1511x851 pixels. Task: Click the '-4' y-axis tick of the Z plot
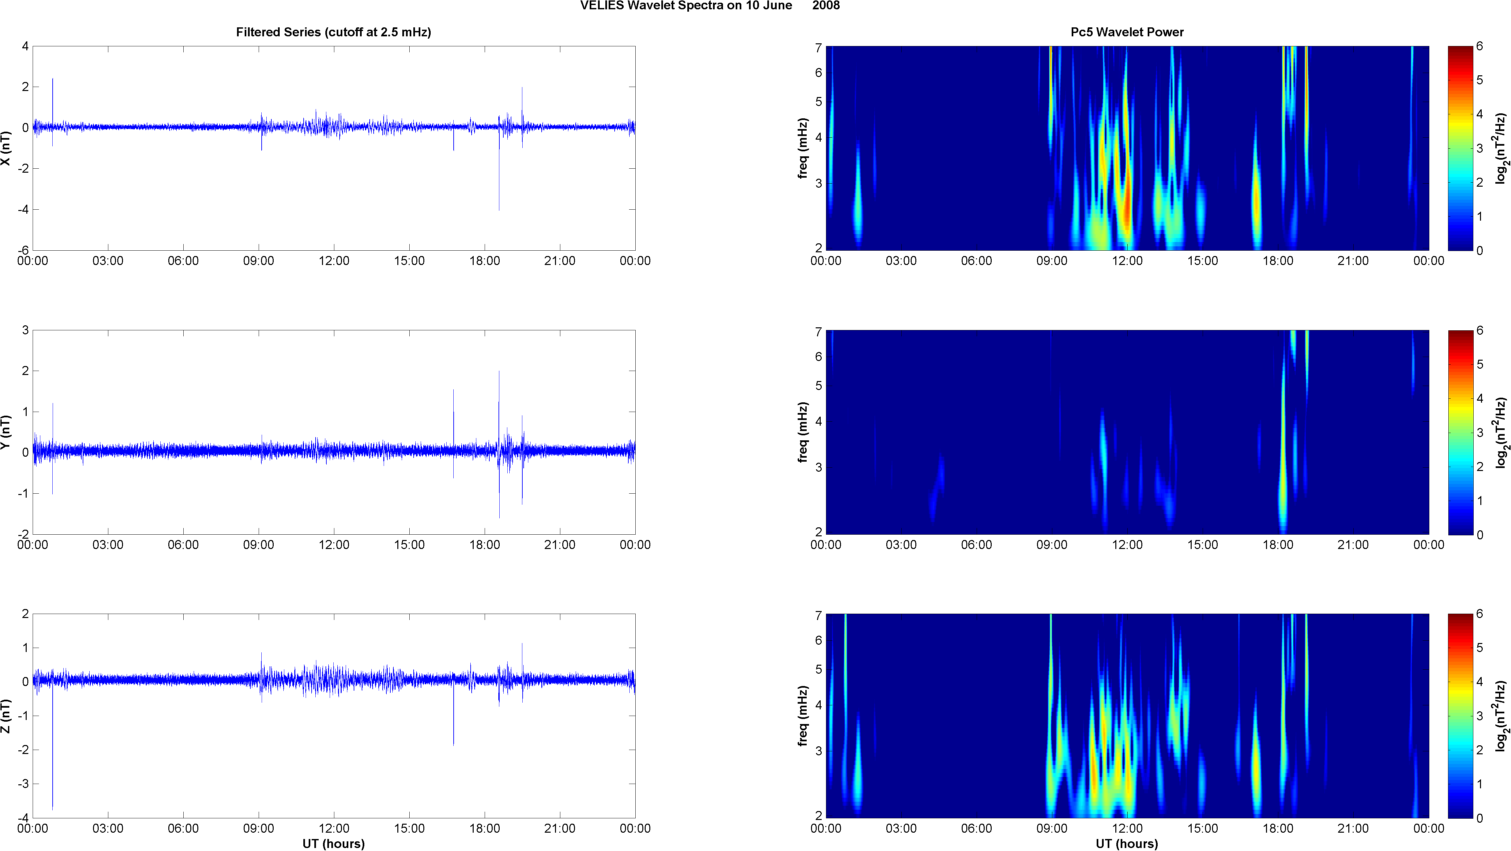coord(24,818)
